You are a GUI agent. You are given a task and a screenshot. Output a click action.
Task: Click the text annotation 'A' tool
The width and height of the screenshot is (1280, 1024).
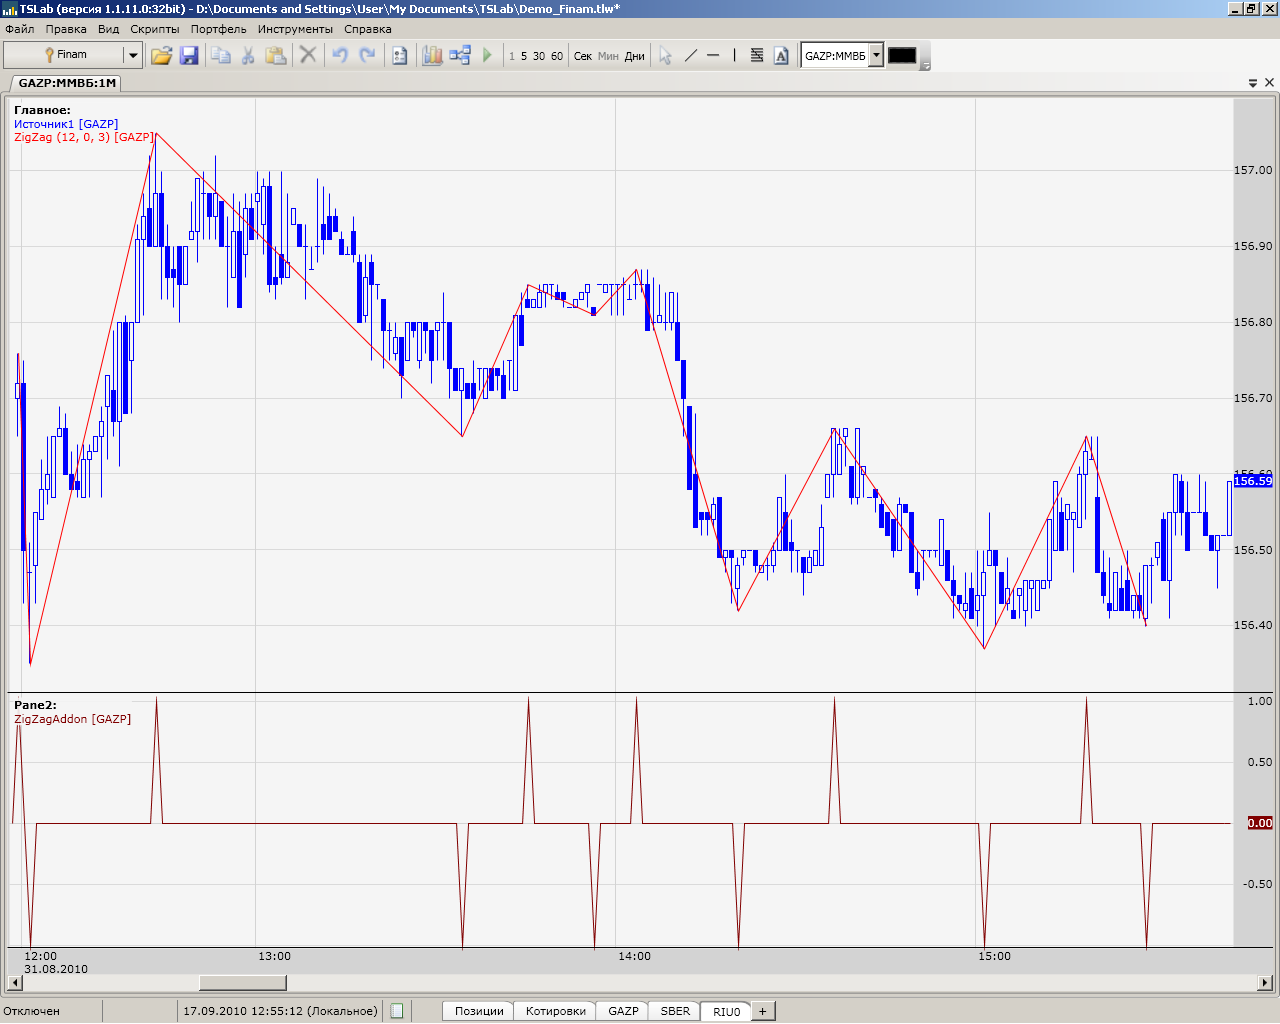point(781,56)
